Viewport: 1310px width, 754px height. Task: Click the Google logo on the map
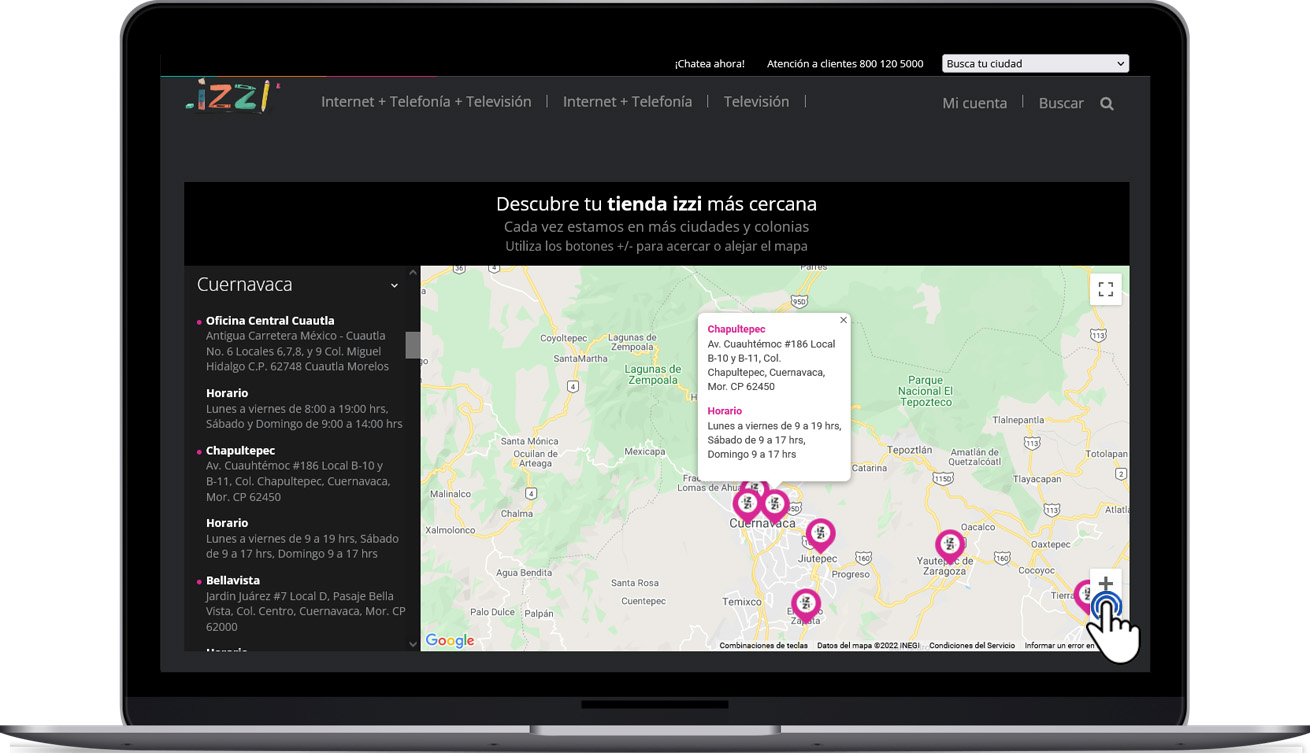[450, 641]
